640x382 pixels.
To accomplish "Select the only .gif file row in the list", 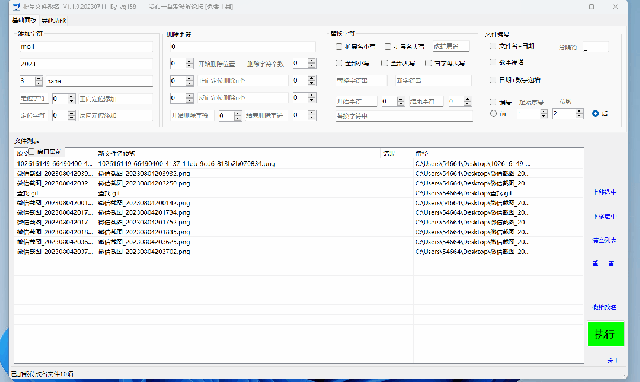I will tap(298, 193).
